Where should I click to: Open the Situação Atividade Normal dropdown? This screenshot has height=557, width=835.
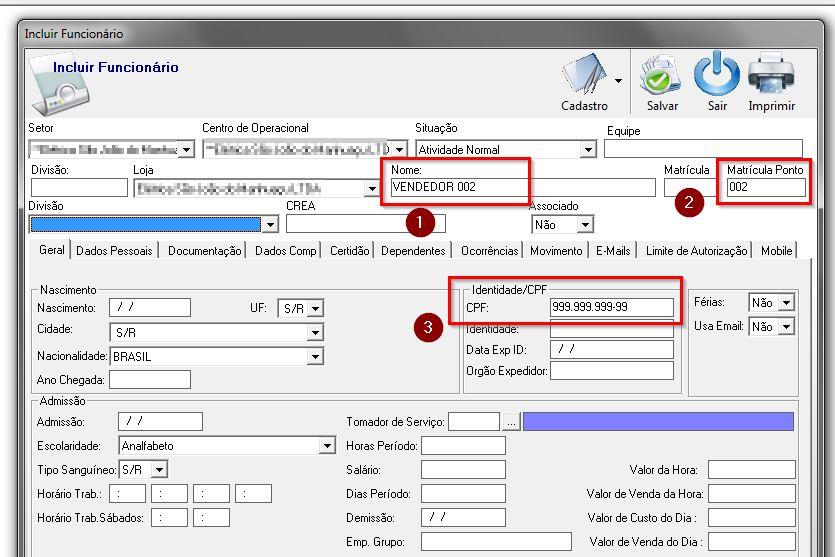tap(587, 150)
